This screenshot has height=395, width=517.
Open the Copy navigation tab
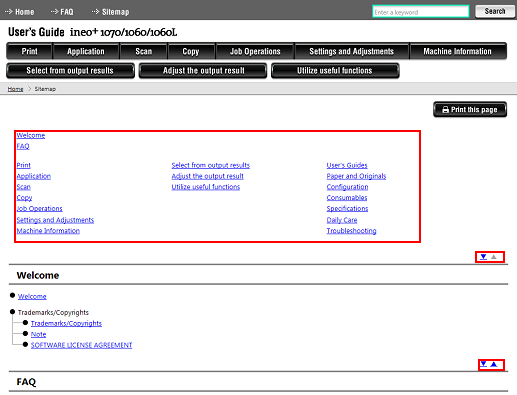pos(191,51)
